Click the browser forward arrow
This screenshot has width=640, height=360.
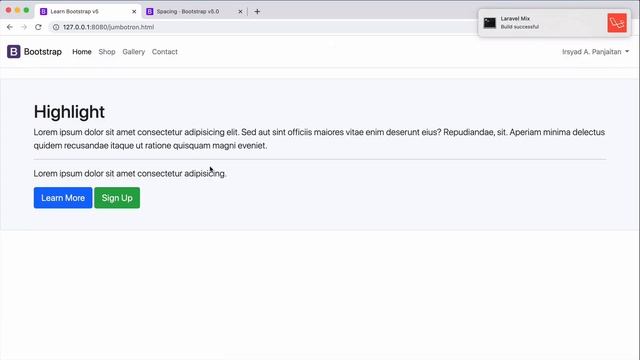[24, 27]
